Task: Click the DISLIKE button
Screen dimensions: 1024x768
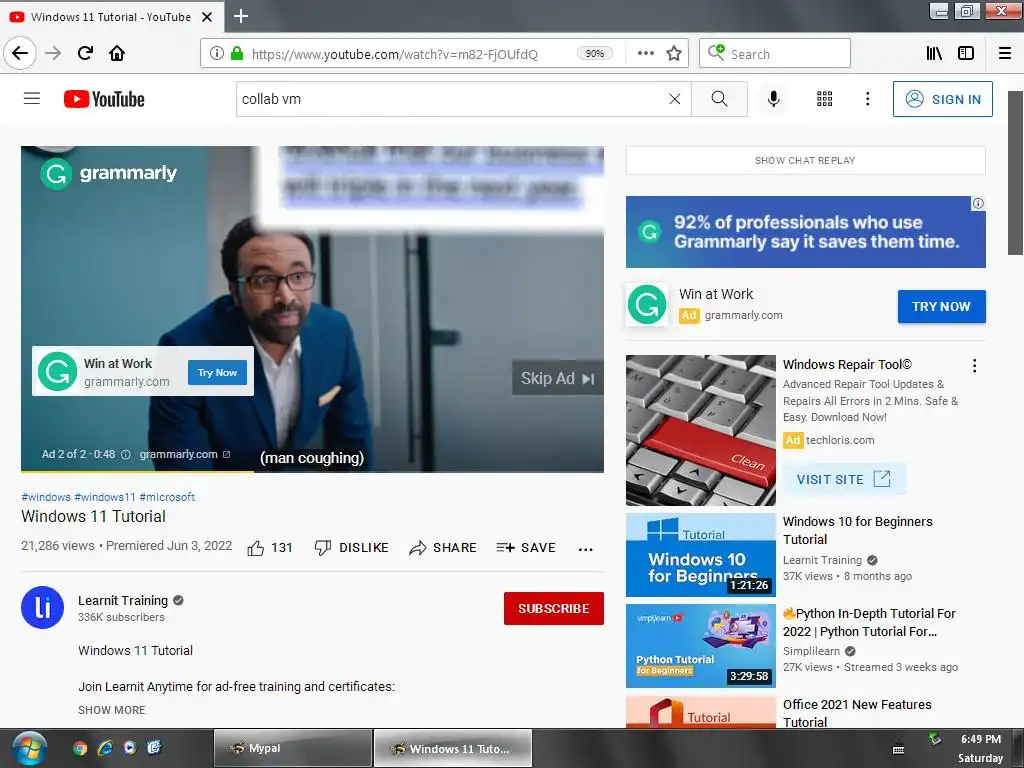Action: point(351,548)
